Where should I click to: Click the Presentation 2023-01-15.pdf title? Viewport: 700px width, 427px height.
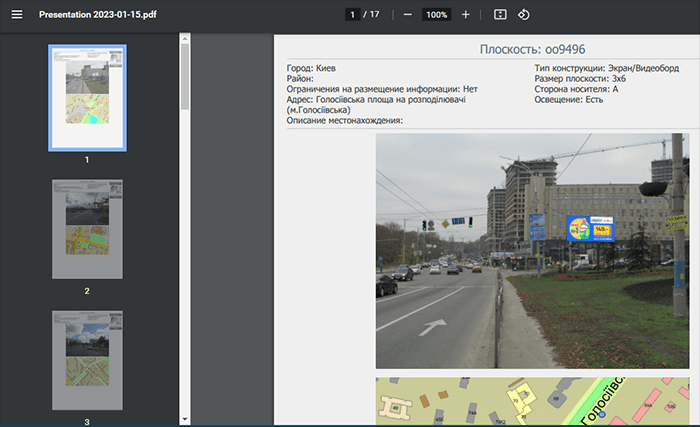click(95, 15)
